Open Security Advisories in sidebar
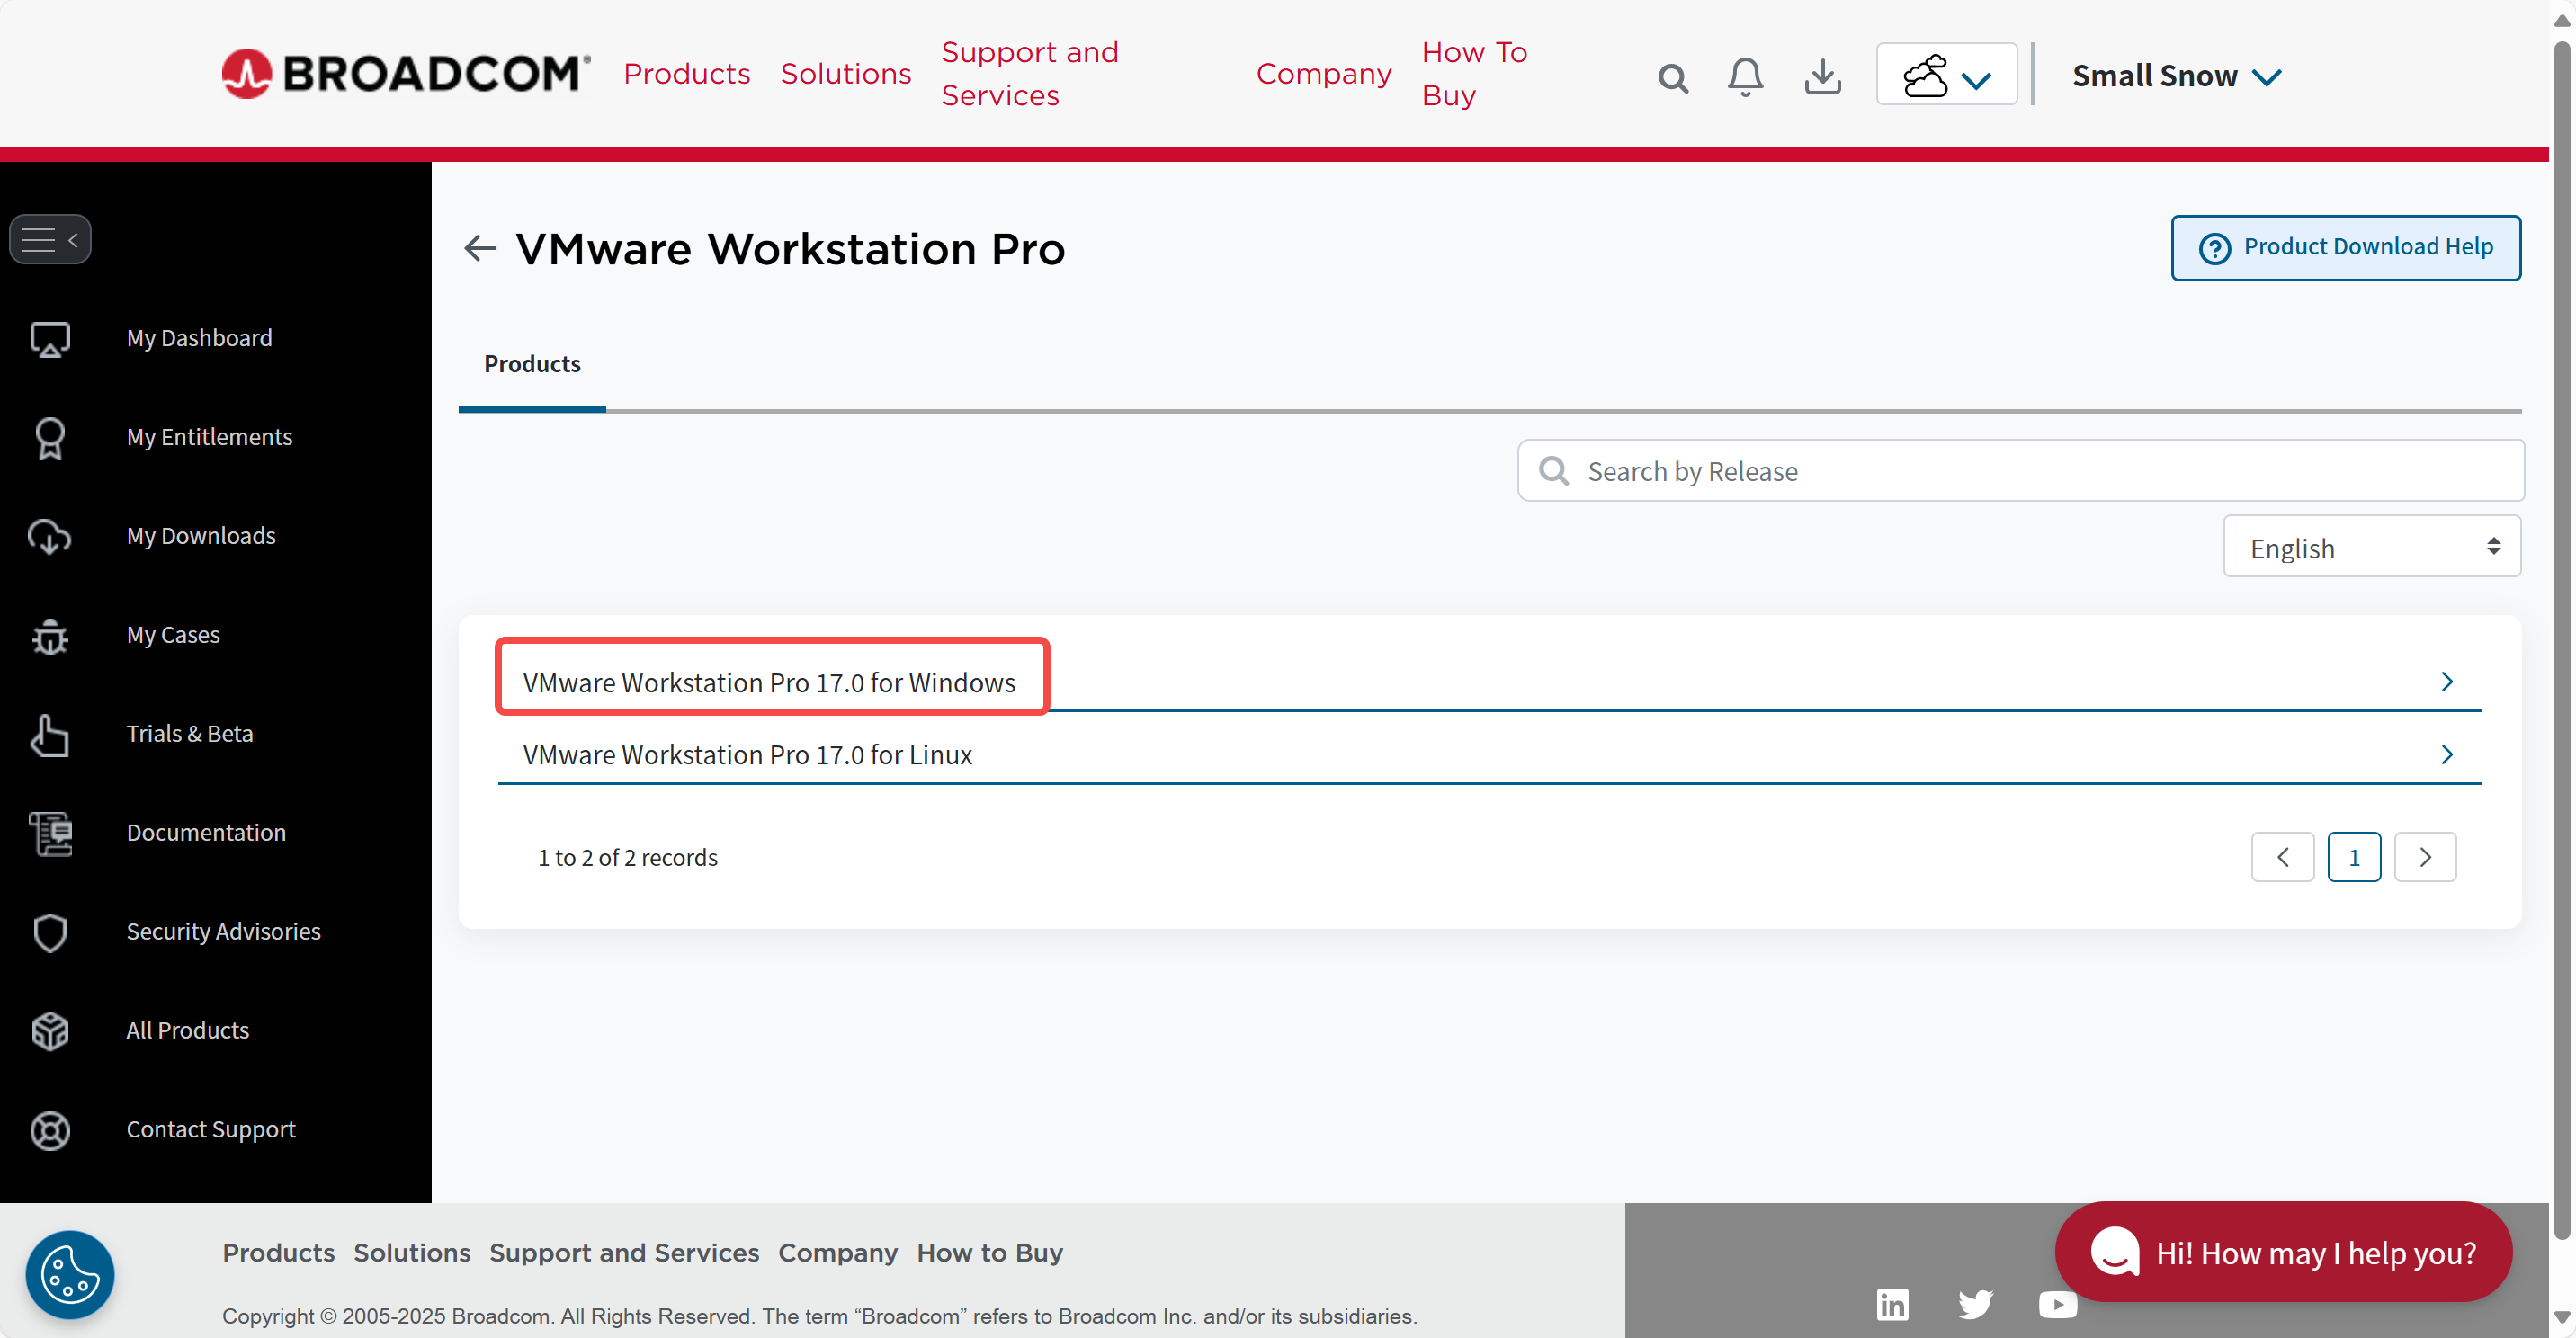Screen dimensions: 2576x1338 click(223, 932)
